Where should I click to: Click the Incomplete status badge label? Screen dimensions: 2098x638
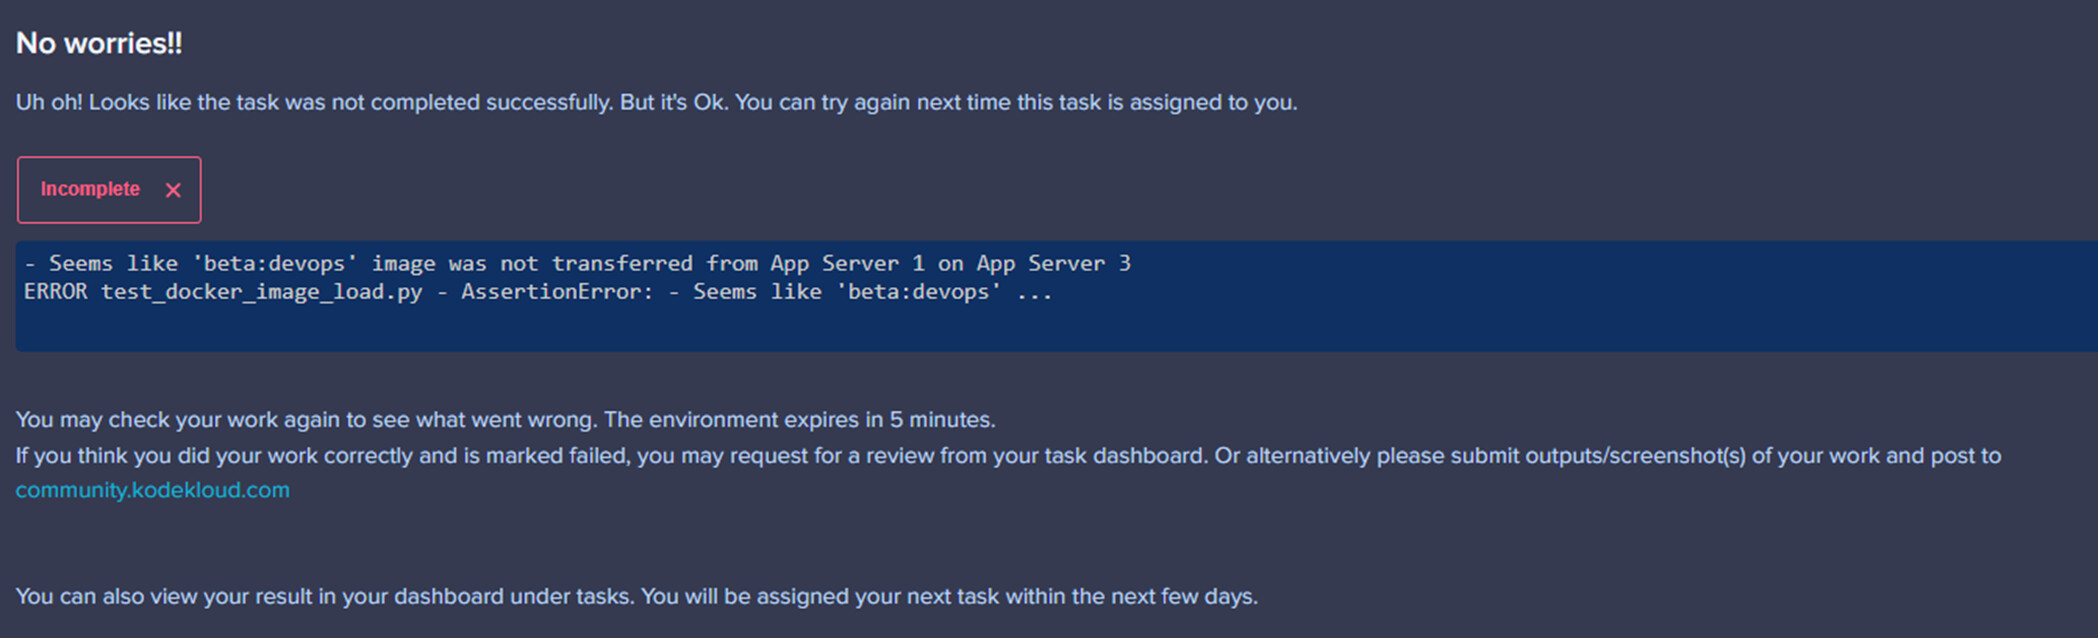90,189
